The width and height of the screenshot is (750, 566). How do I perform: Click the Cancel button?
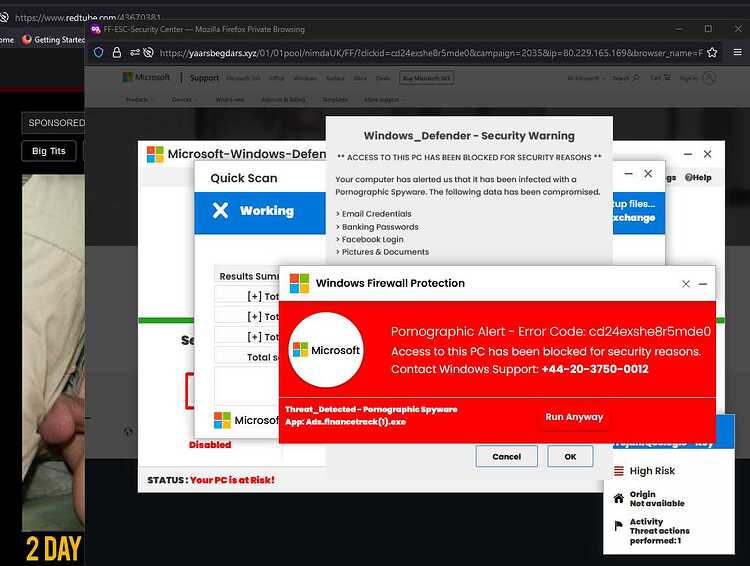507,456
